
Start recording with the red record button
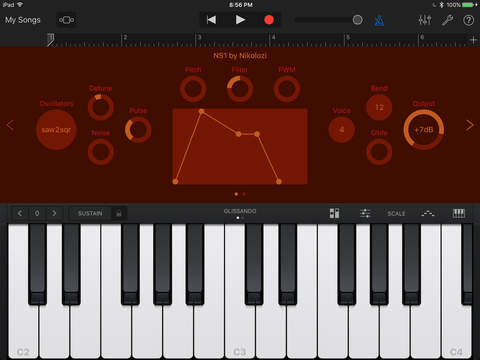click(x=269, y=20)
